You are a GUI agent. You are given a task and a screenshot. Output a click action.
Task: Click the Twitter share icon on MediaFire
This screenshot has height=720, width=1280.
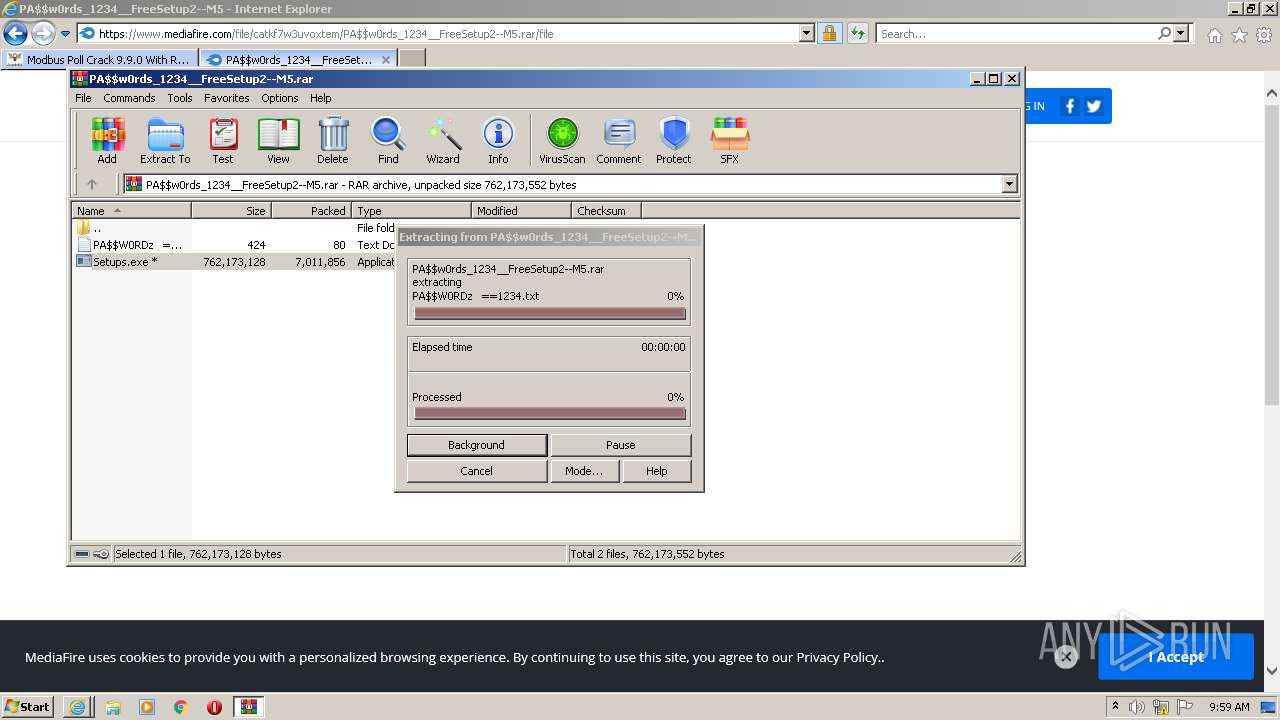pyautogui.click(x=1094, y=106)
